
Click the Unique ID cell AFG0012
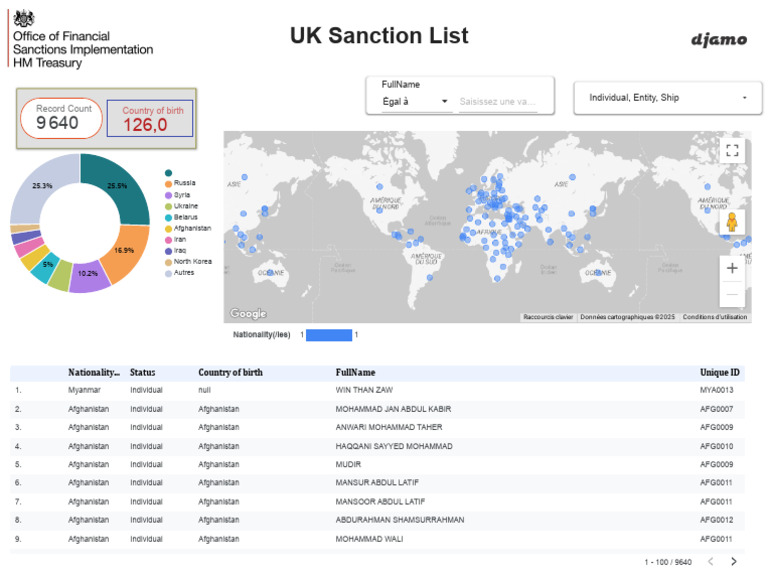point(717,520)
